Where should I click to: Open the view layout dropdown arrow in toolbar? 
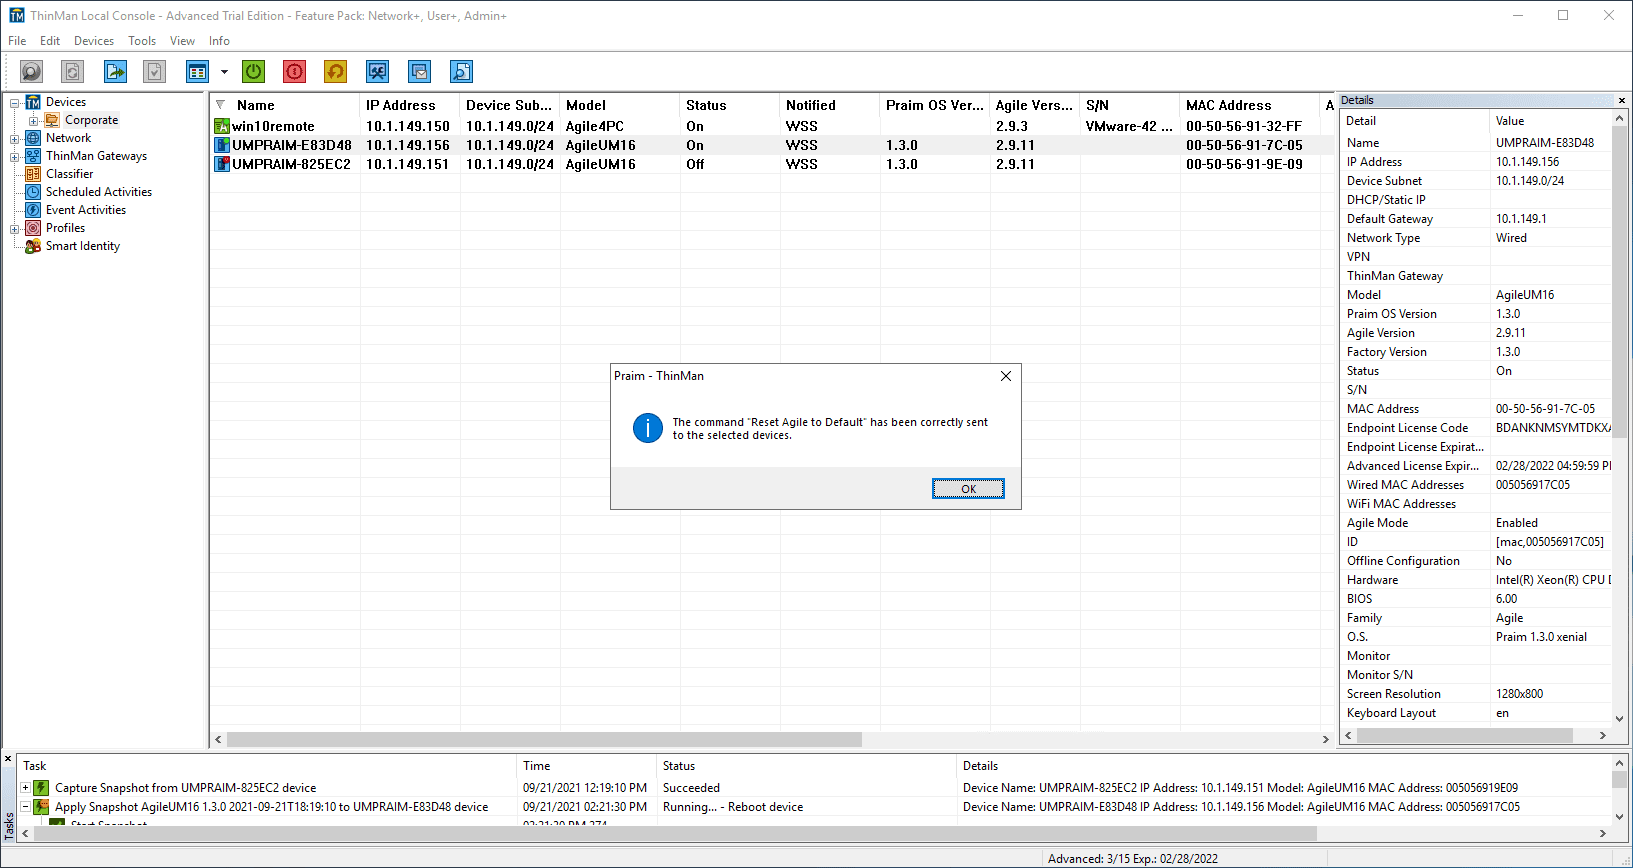(x=224, y=72)
